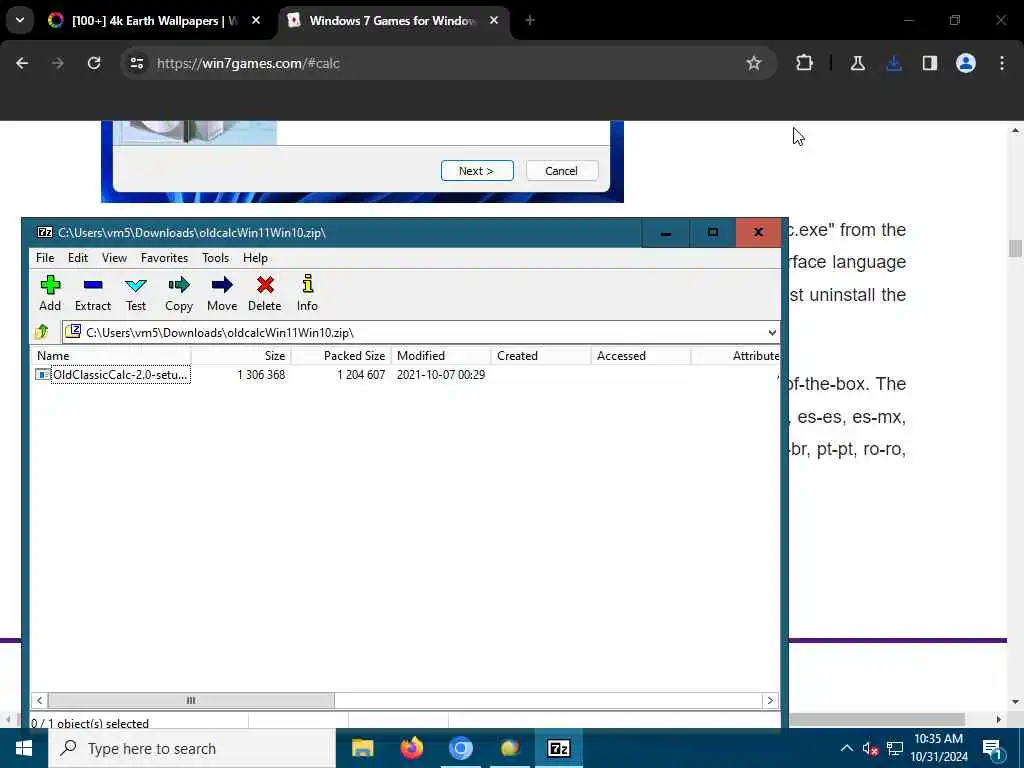The image size is (1024, 768).
Task: Click the 7-Zip scroll right arrow
Action: click(771, 701)
